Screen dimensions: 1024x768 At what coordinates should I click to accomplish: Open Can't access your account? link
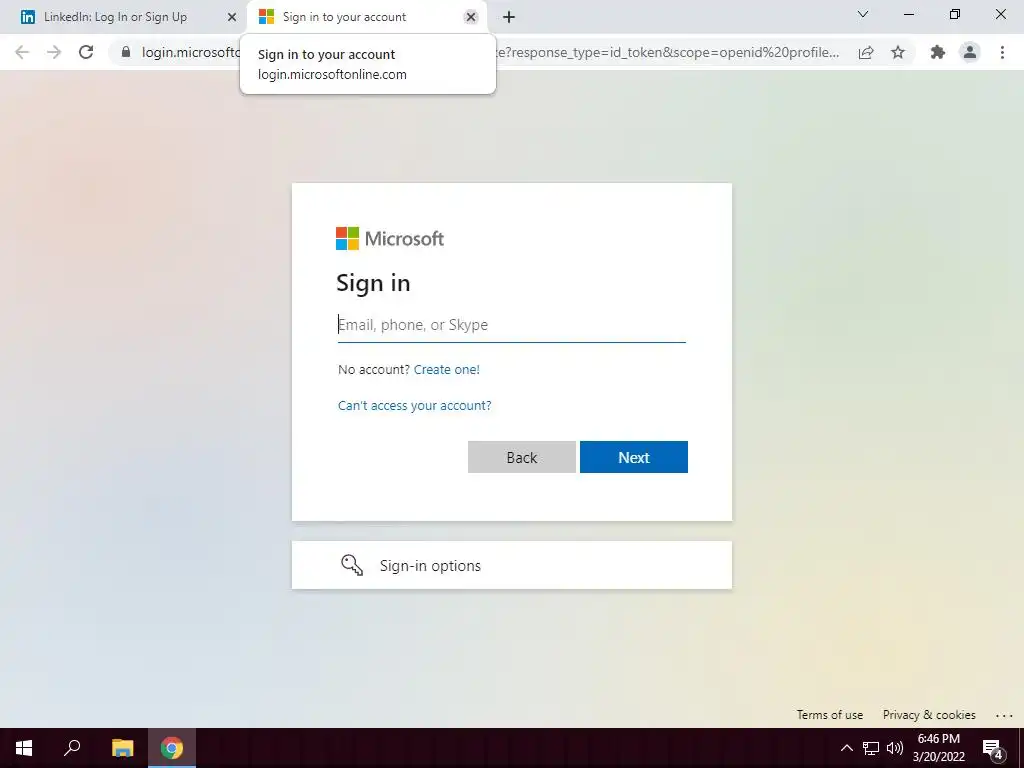pos(415,406)
